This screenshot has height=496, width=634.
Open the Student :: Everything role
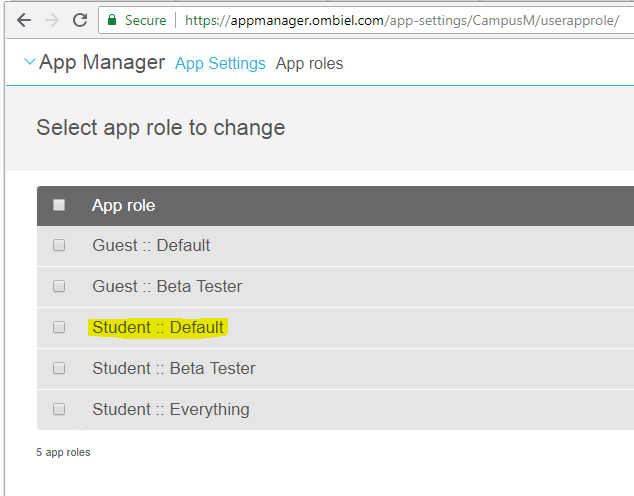171,409
